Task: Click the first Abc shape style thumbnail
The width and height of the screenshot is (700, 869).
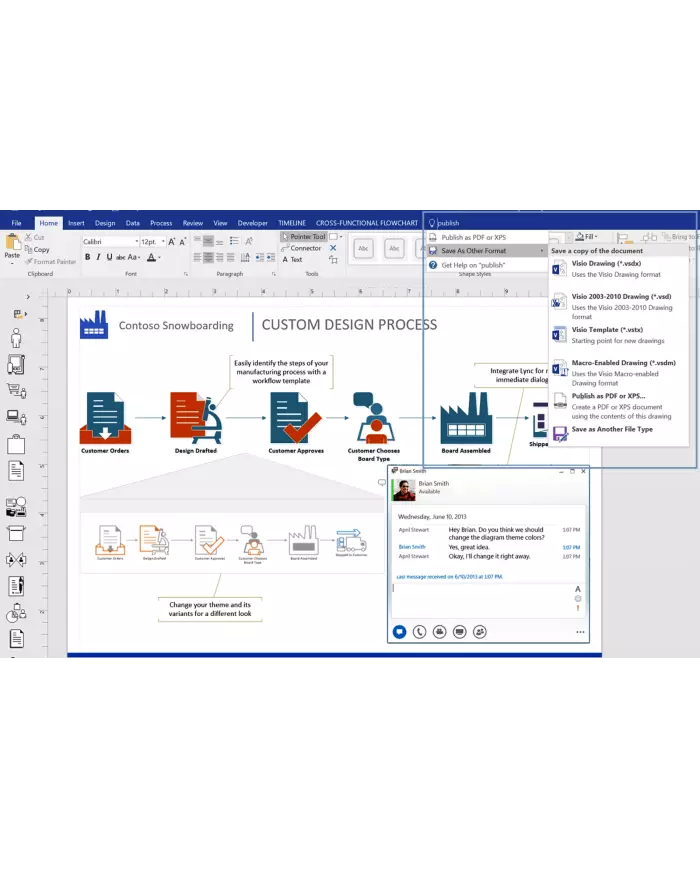Action: 364,248
